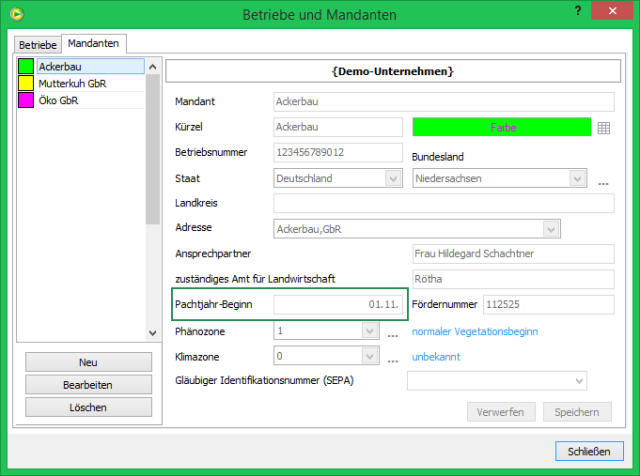The height and width of the screenshot is (476, 640).
Task: Click ellipsis button next to Phänozone
Action: click(393, 331)
